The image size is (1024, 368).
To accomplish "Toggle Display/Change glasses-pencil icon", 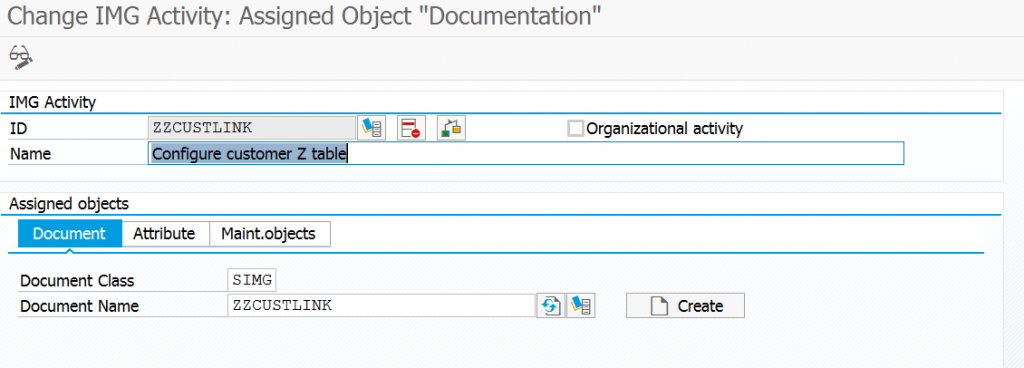I will click(21, 58).
